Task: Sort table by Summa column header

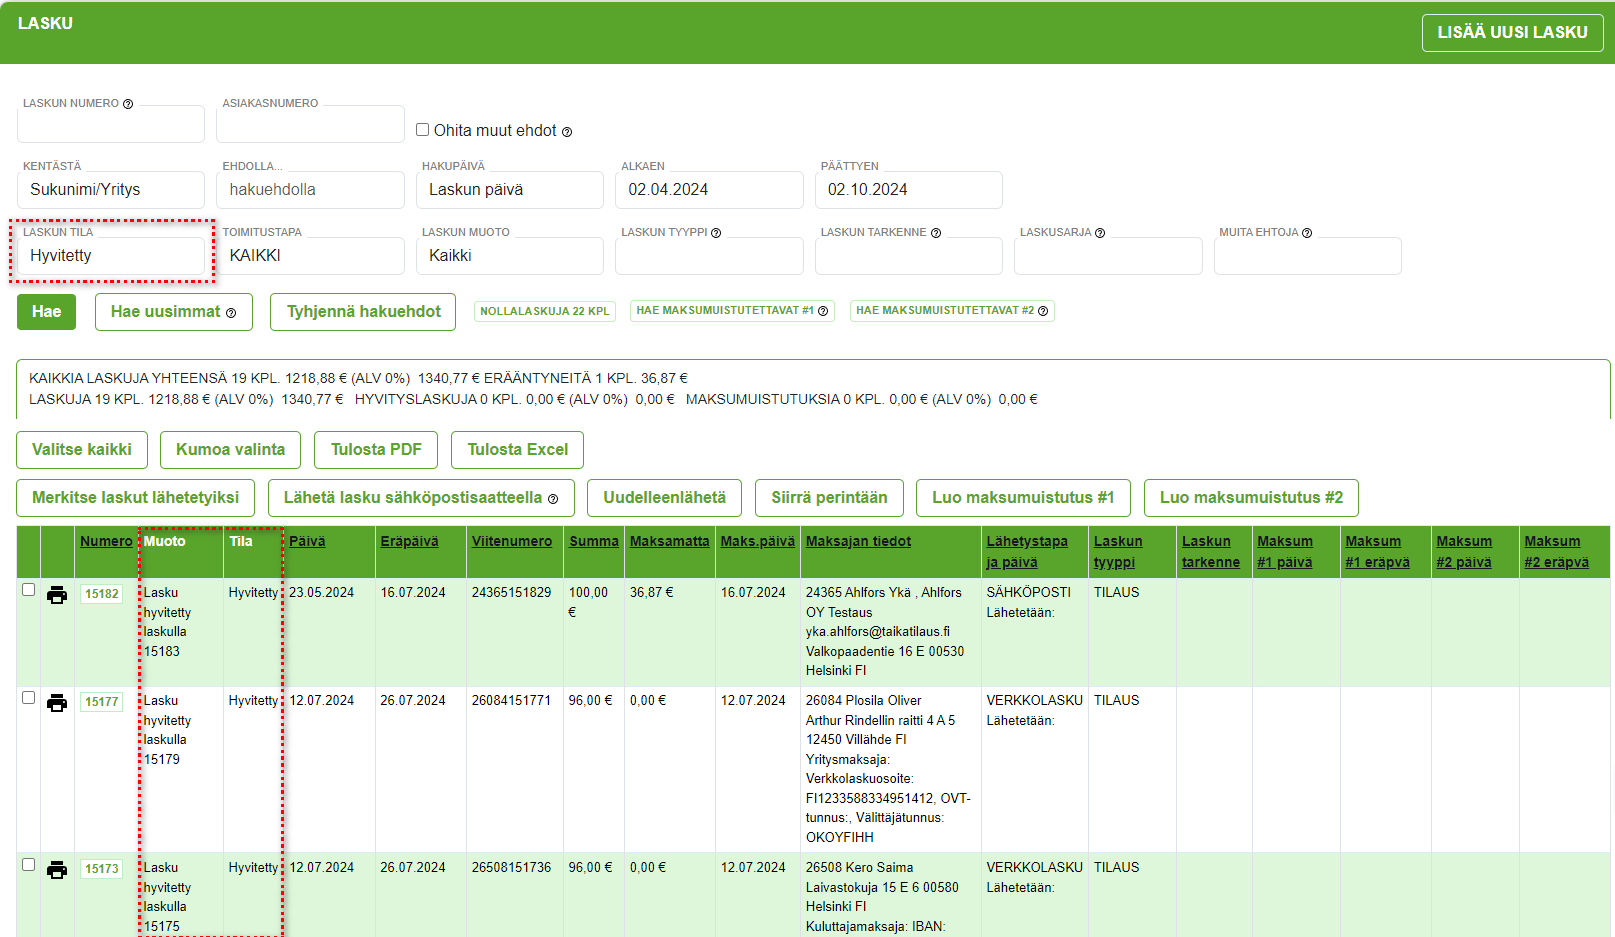Action: coord(594,541)
